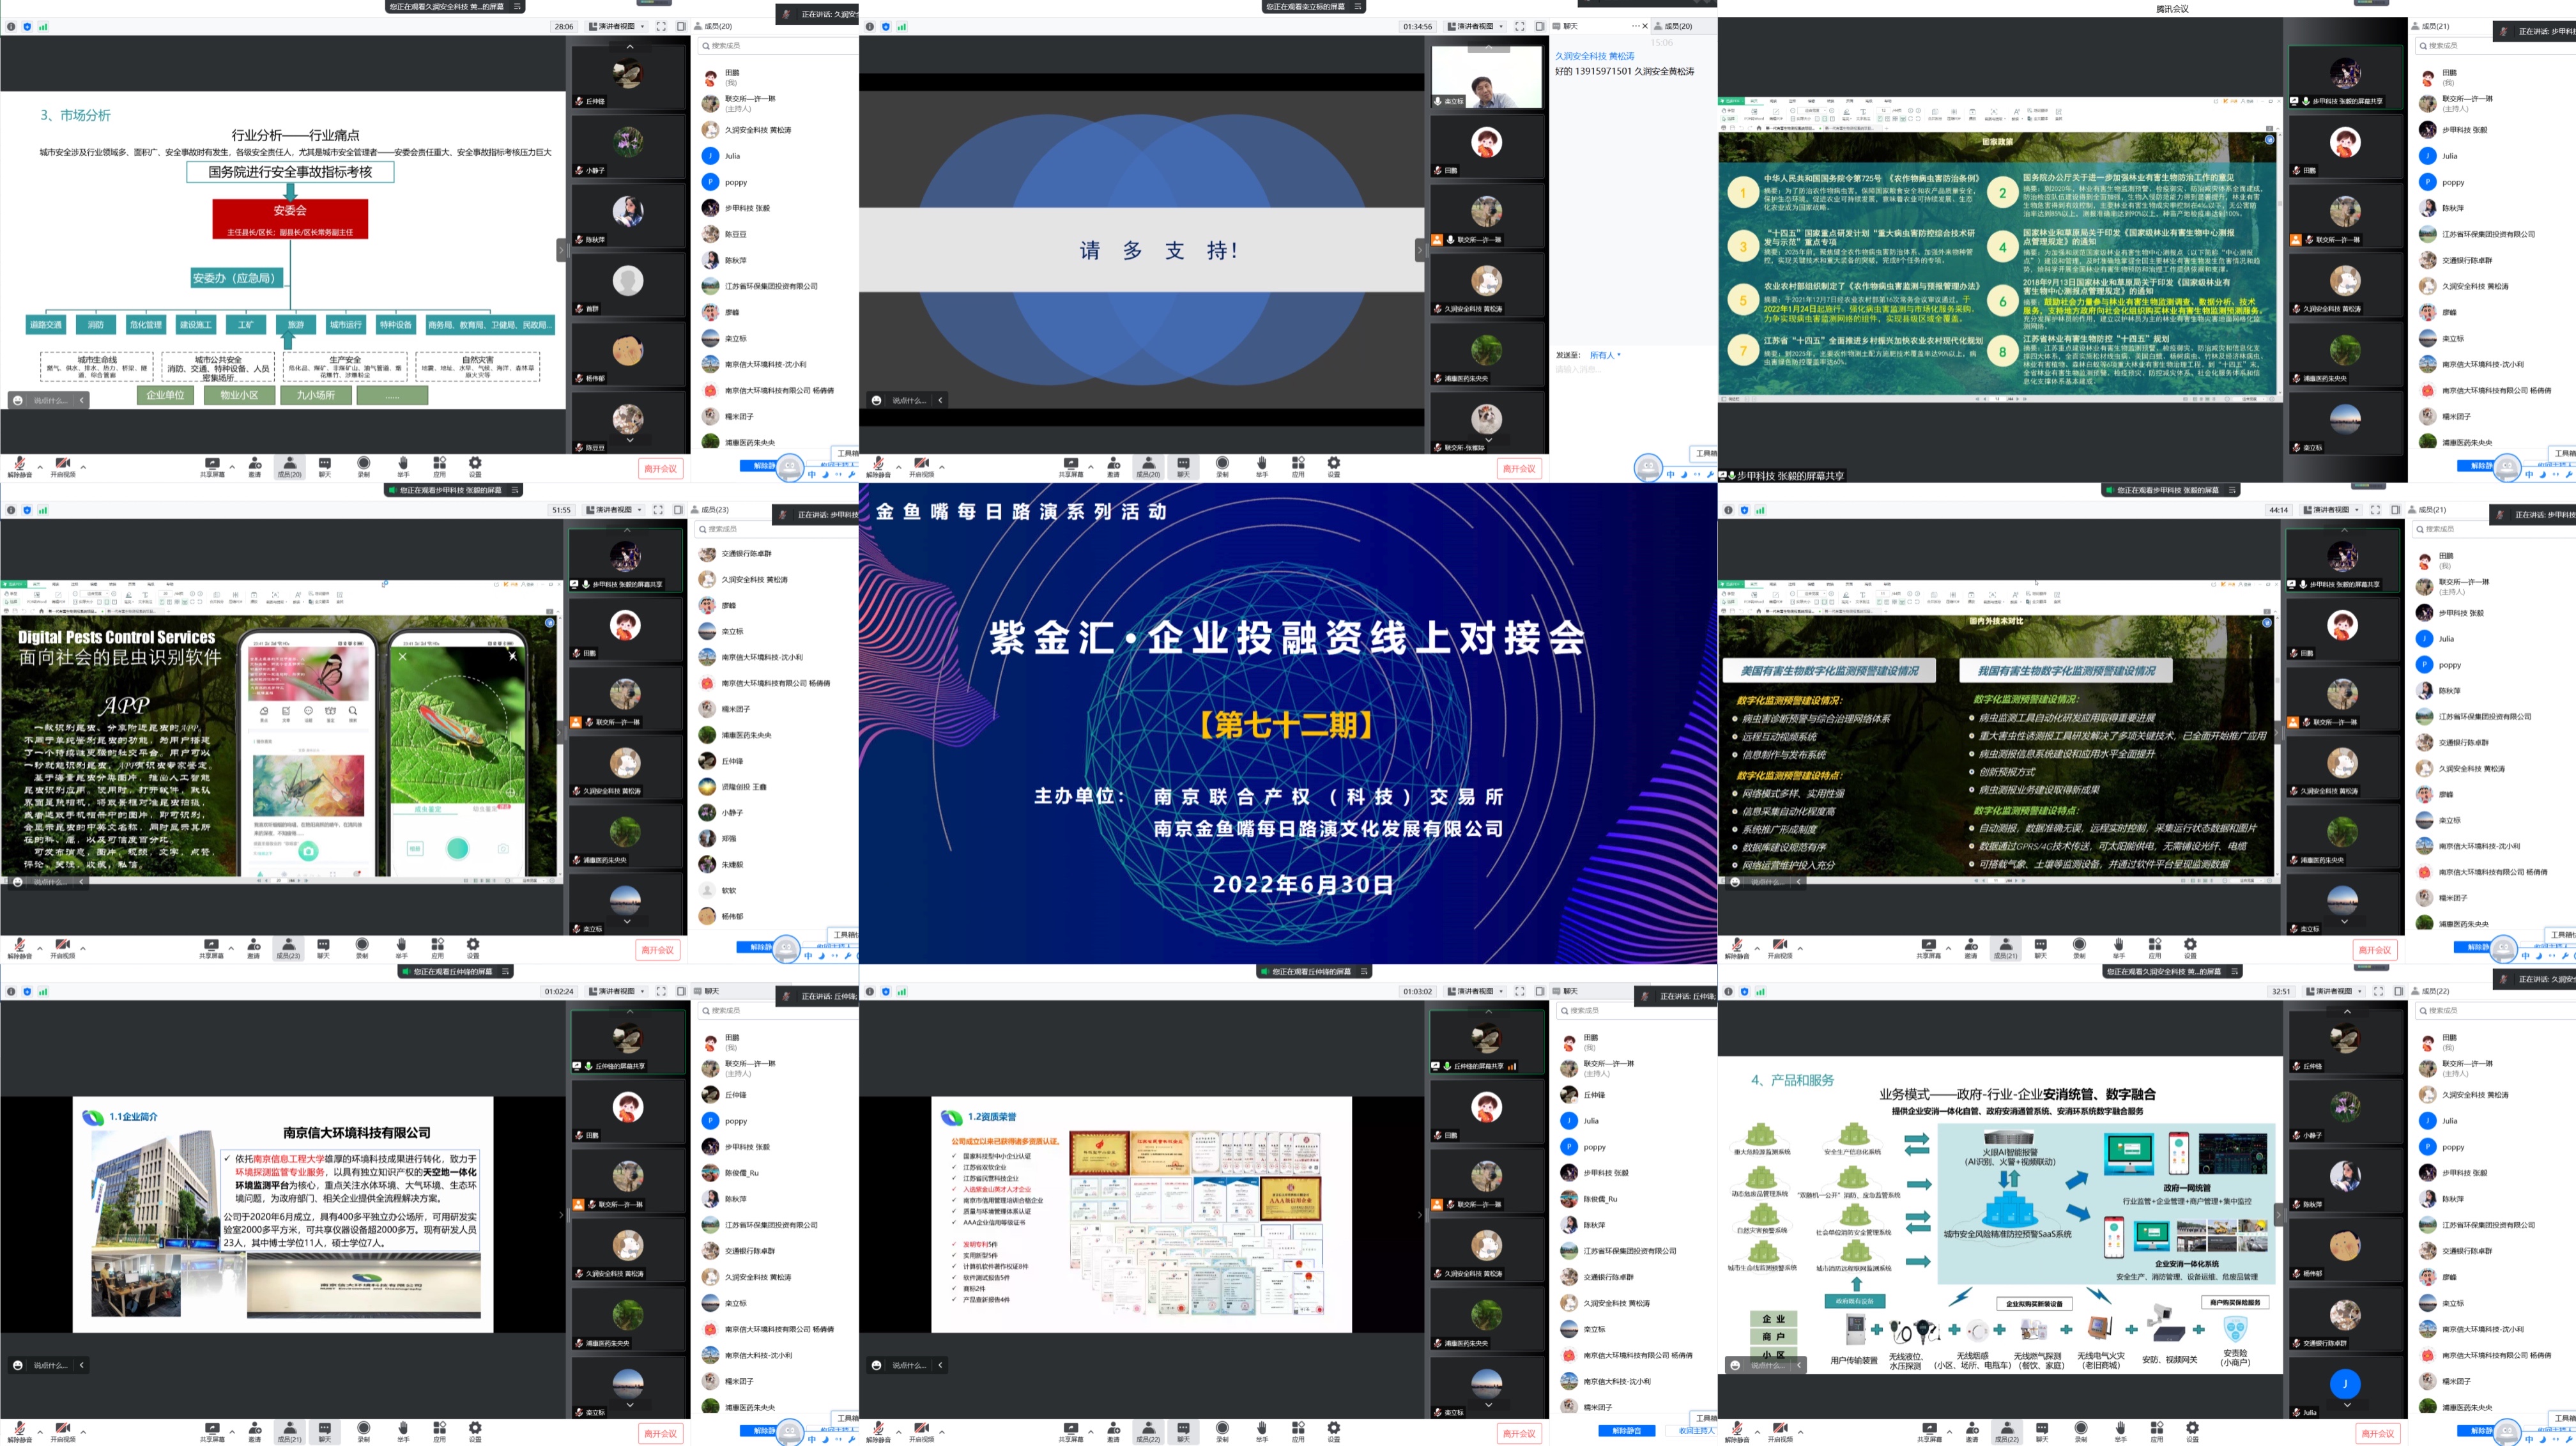Check the network signal icon in the 01:34:56 window

[x=902, y=26]
